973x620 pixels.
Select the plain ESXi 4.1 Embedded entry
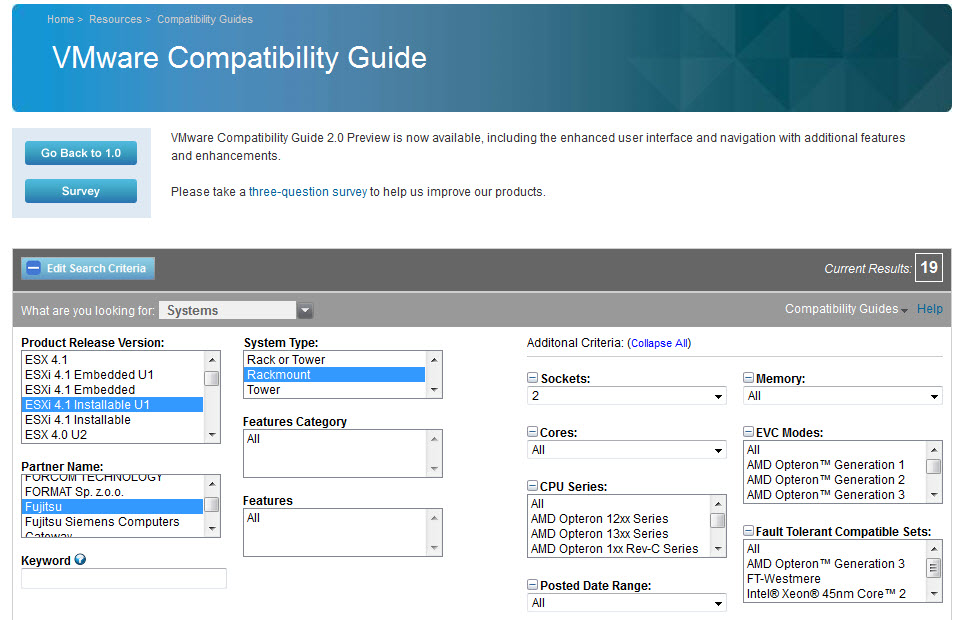pyautogui.click(x=112, y=390)
